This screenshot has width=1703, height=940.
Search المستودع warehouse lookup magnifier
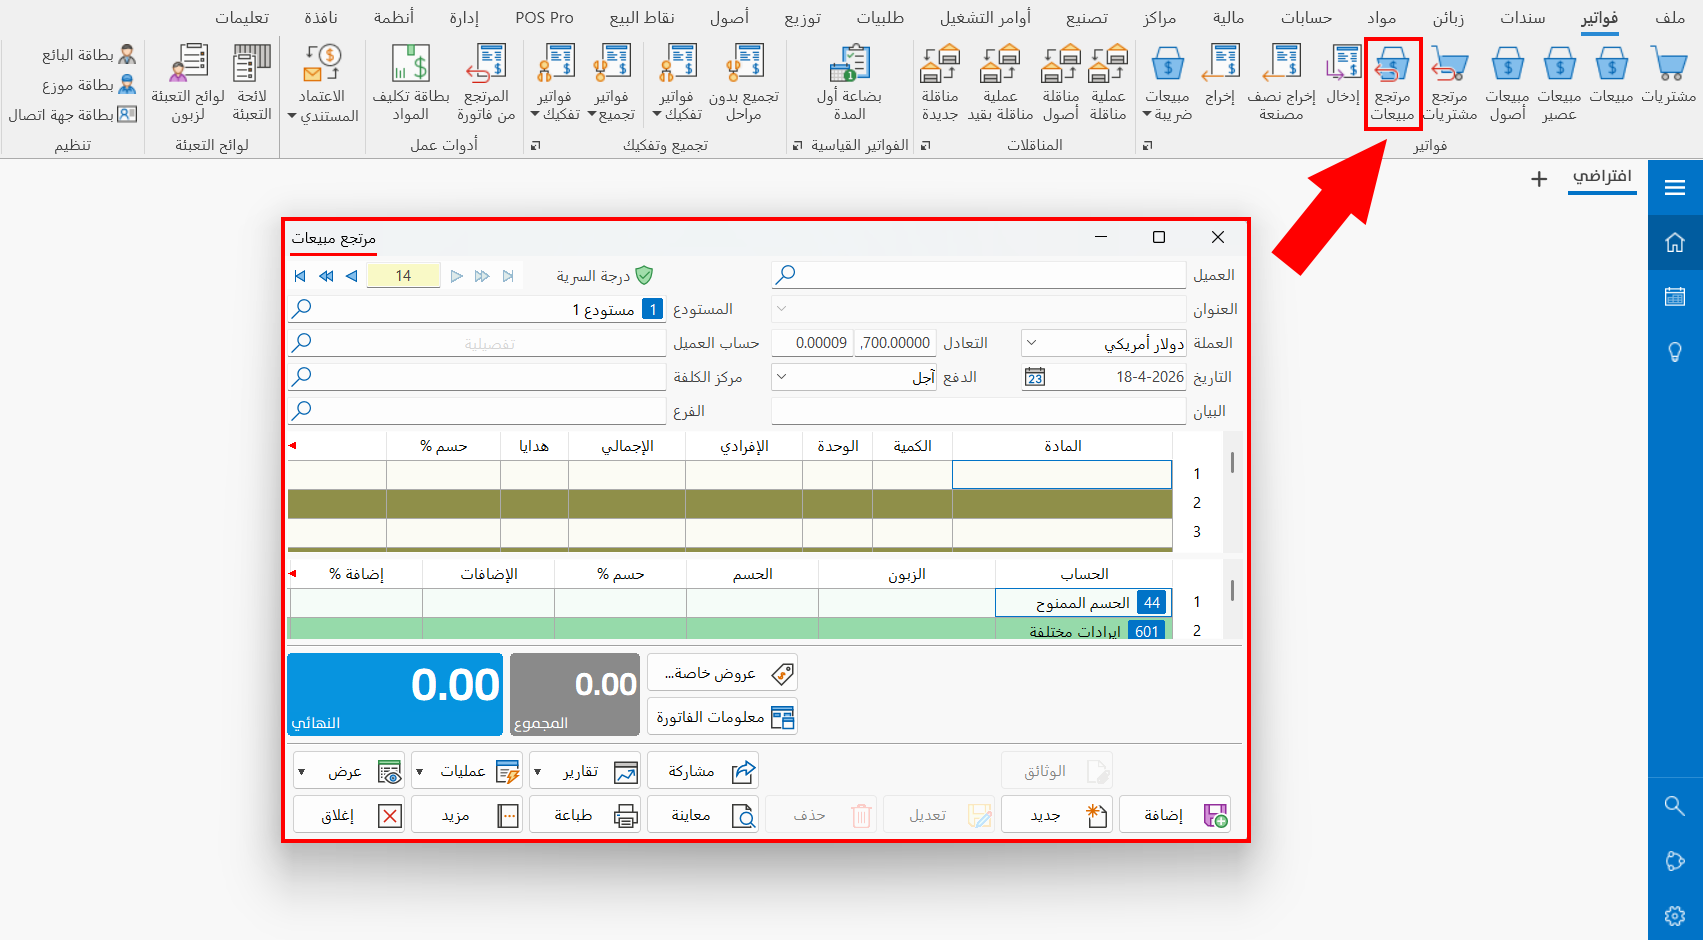point(301,309)
